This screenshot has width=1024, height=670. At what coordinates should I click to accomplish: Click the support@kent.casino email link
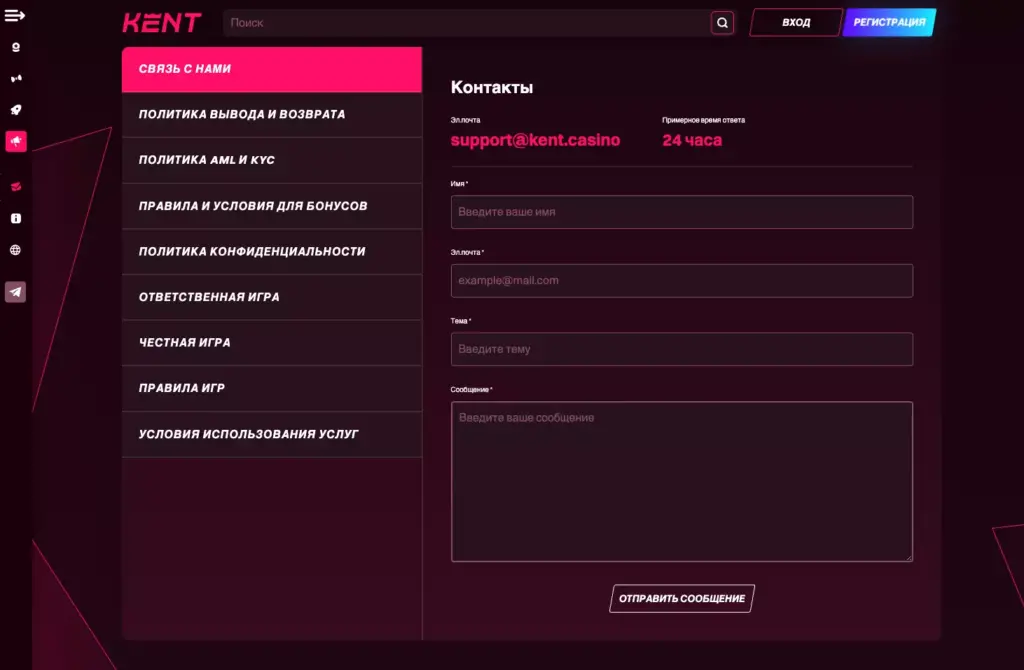[x=535, y=140]
